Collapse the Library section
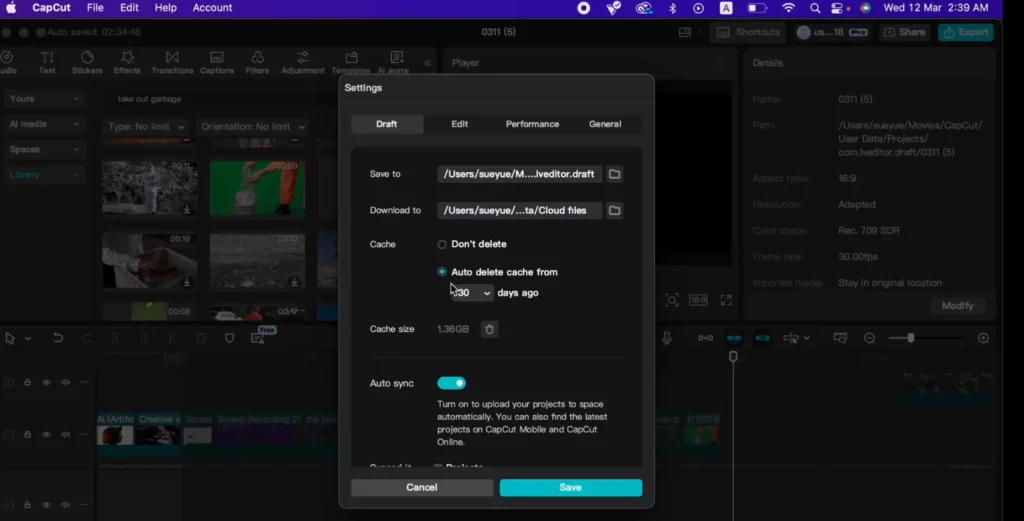The width and height of the screenshot is (1024, 521). coord(44,175)
